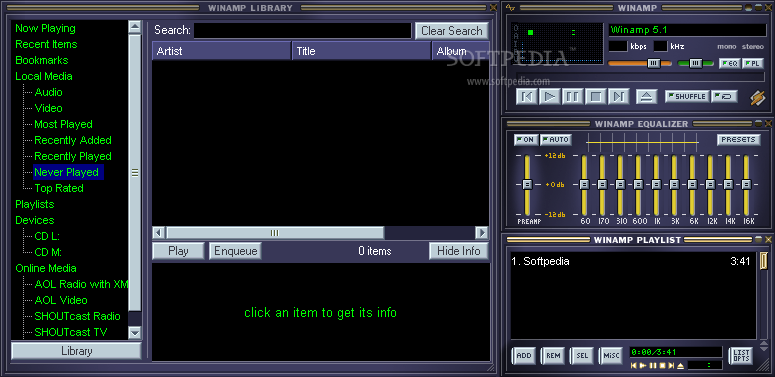Click the Winamp lightning bolt logo icon
The width and height of the screenshot is (775, 377).
click(757, 97)
